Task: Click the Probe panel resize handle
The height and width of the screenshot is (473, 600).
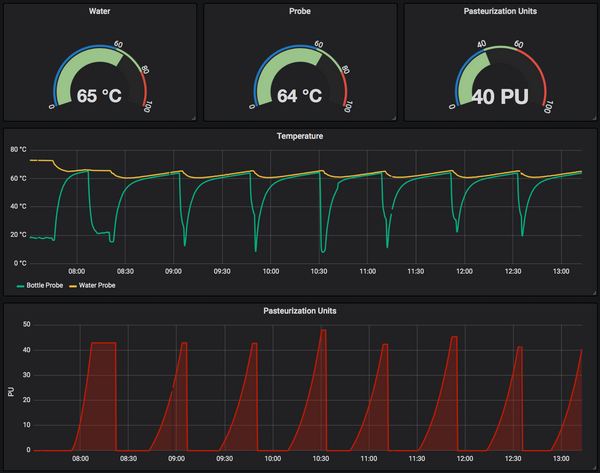Action: [x=394, y=118]
